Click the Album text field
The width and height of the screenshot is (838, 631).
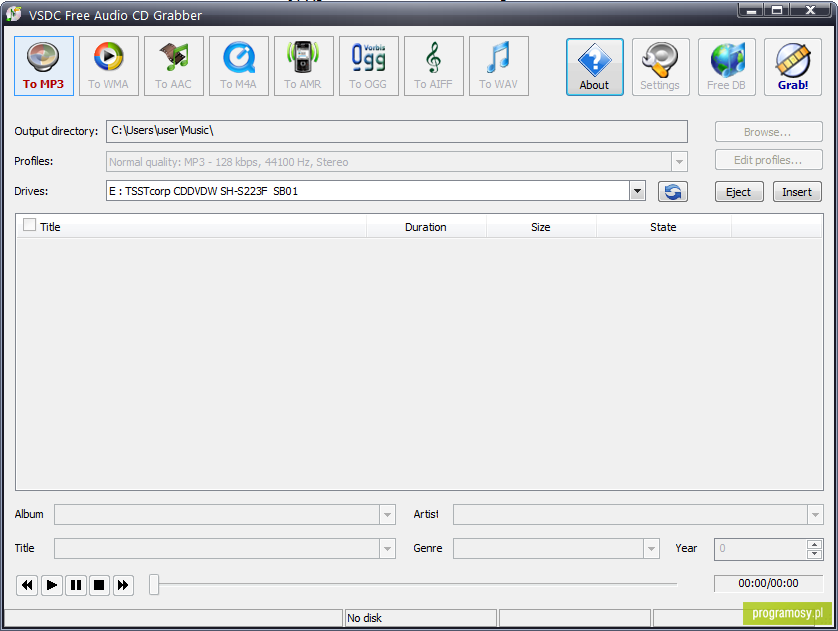(x=218, y=515)
